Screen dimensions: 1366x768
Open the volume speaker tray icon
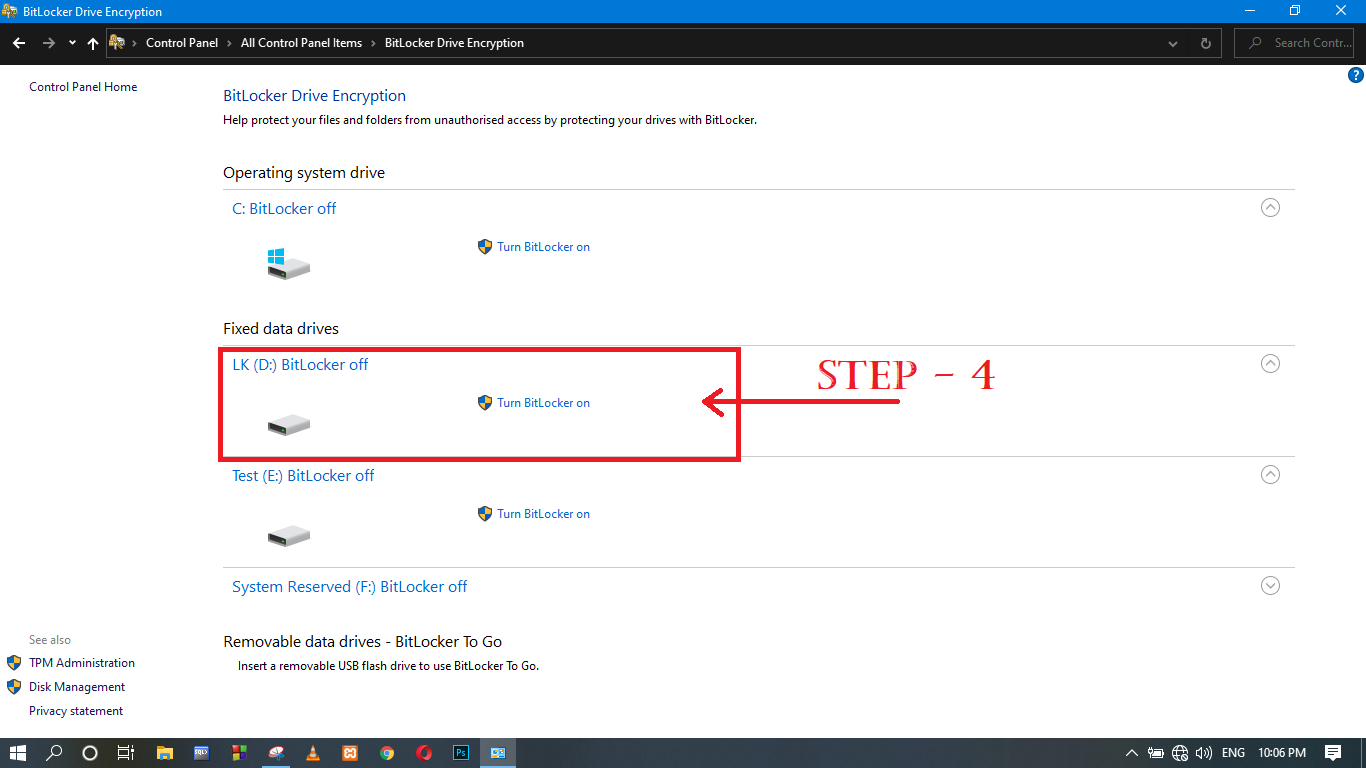click(1204, 753)
